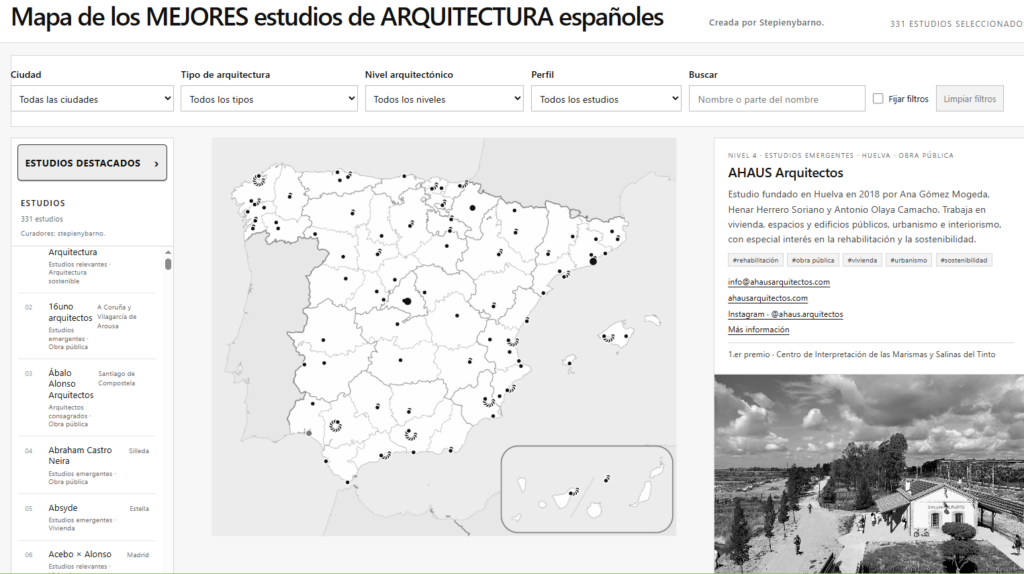1024x574 pixels.
Task: Select the Málaga coast cluster marker
Action: click(x=385, y=455)
